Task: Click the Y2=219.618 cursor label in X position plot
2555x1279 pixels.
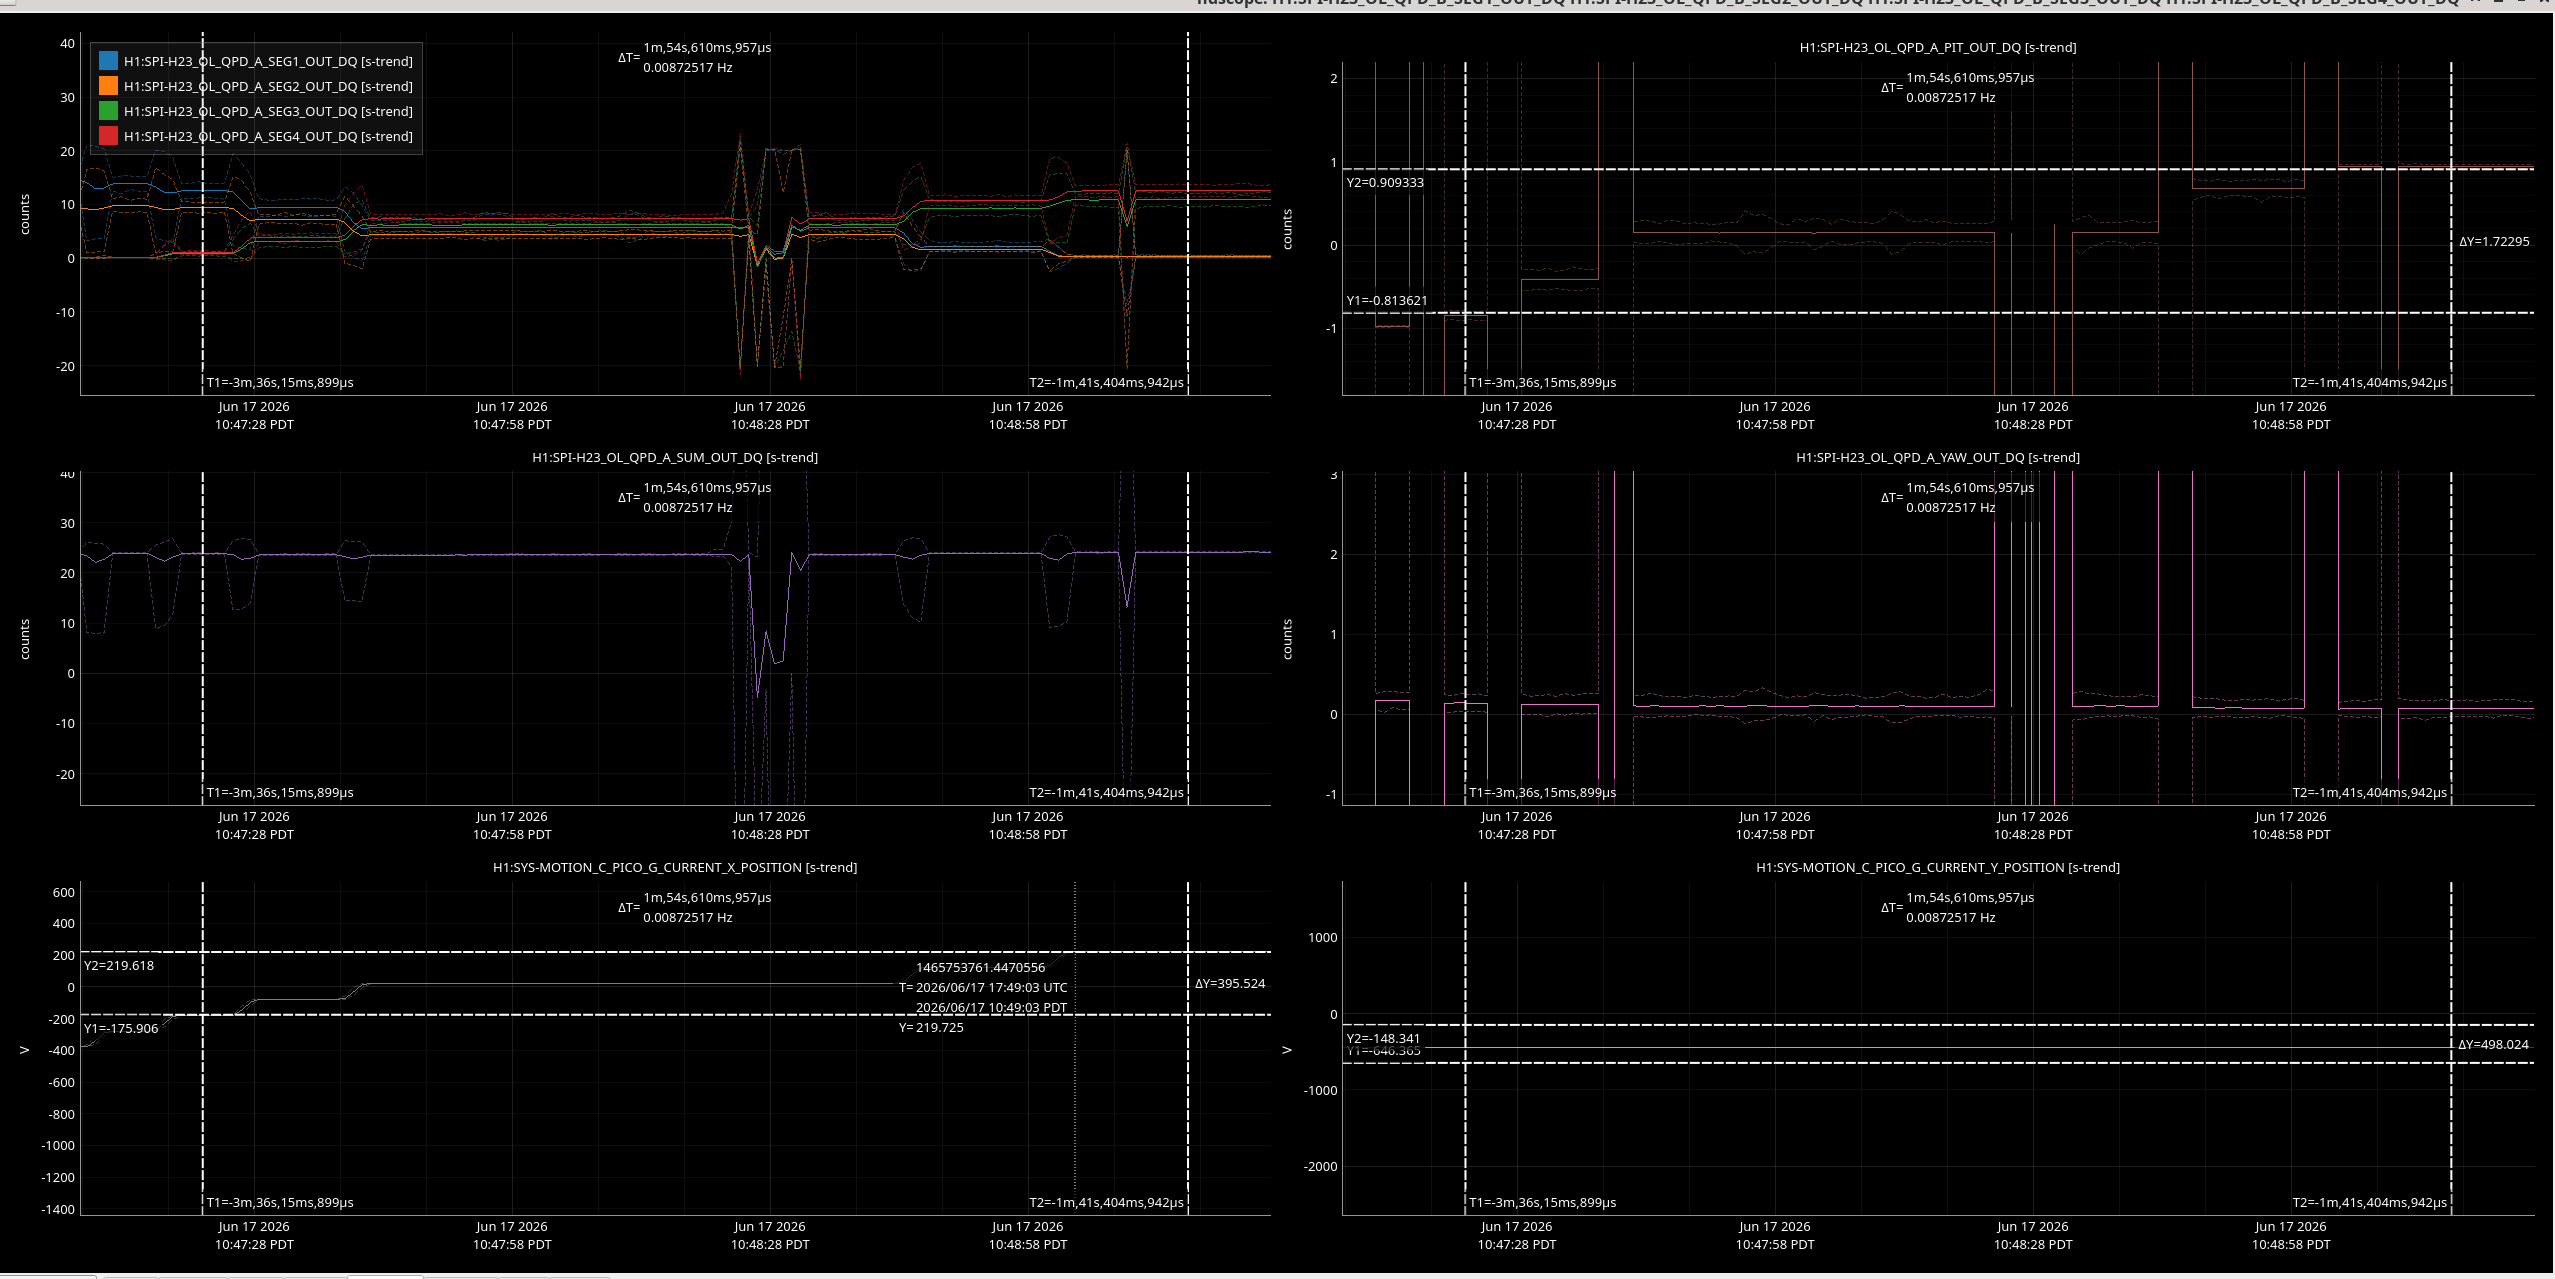Action: pos(119,965)
